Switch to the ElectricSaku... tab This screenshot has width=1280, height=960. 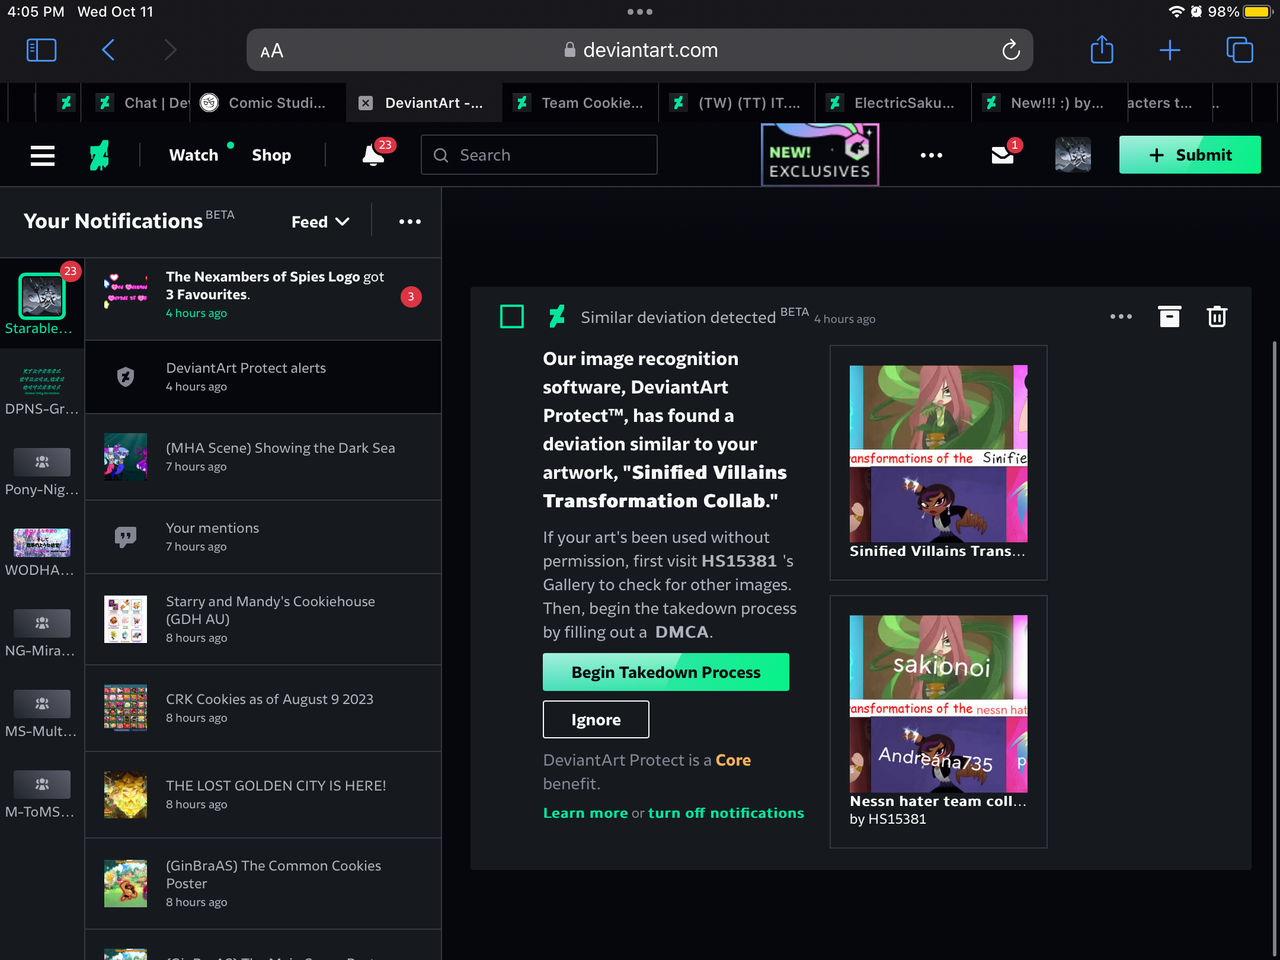893,103
